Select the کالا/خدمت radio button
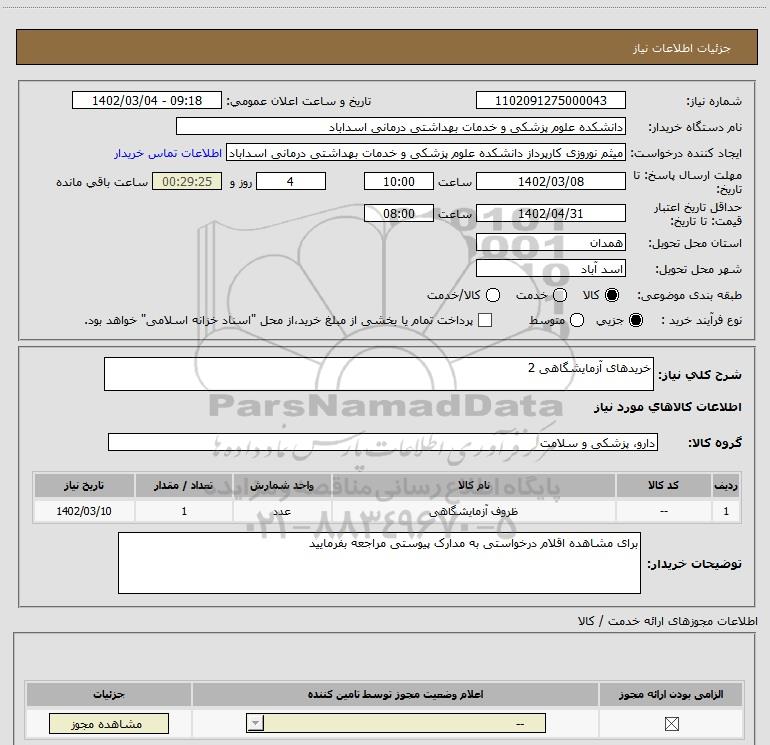The width and height of the screenshot is (770, 745). (x=493, y=295)
